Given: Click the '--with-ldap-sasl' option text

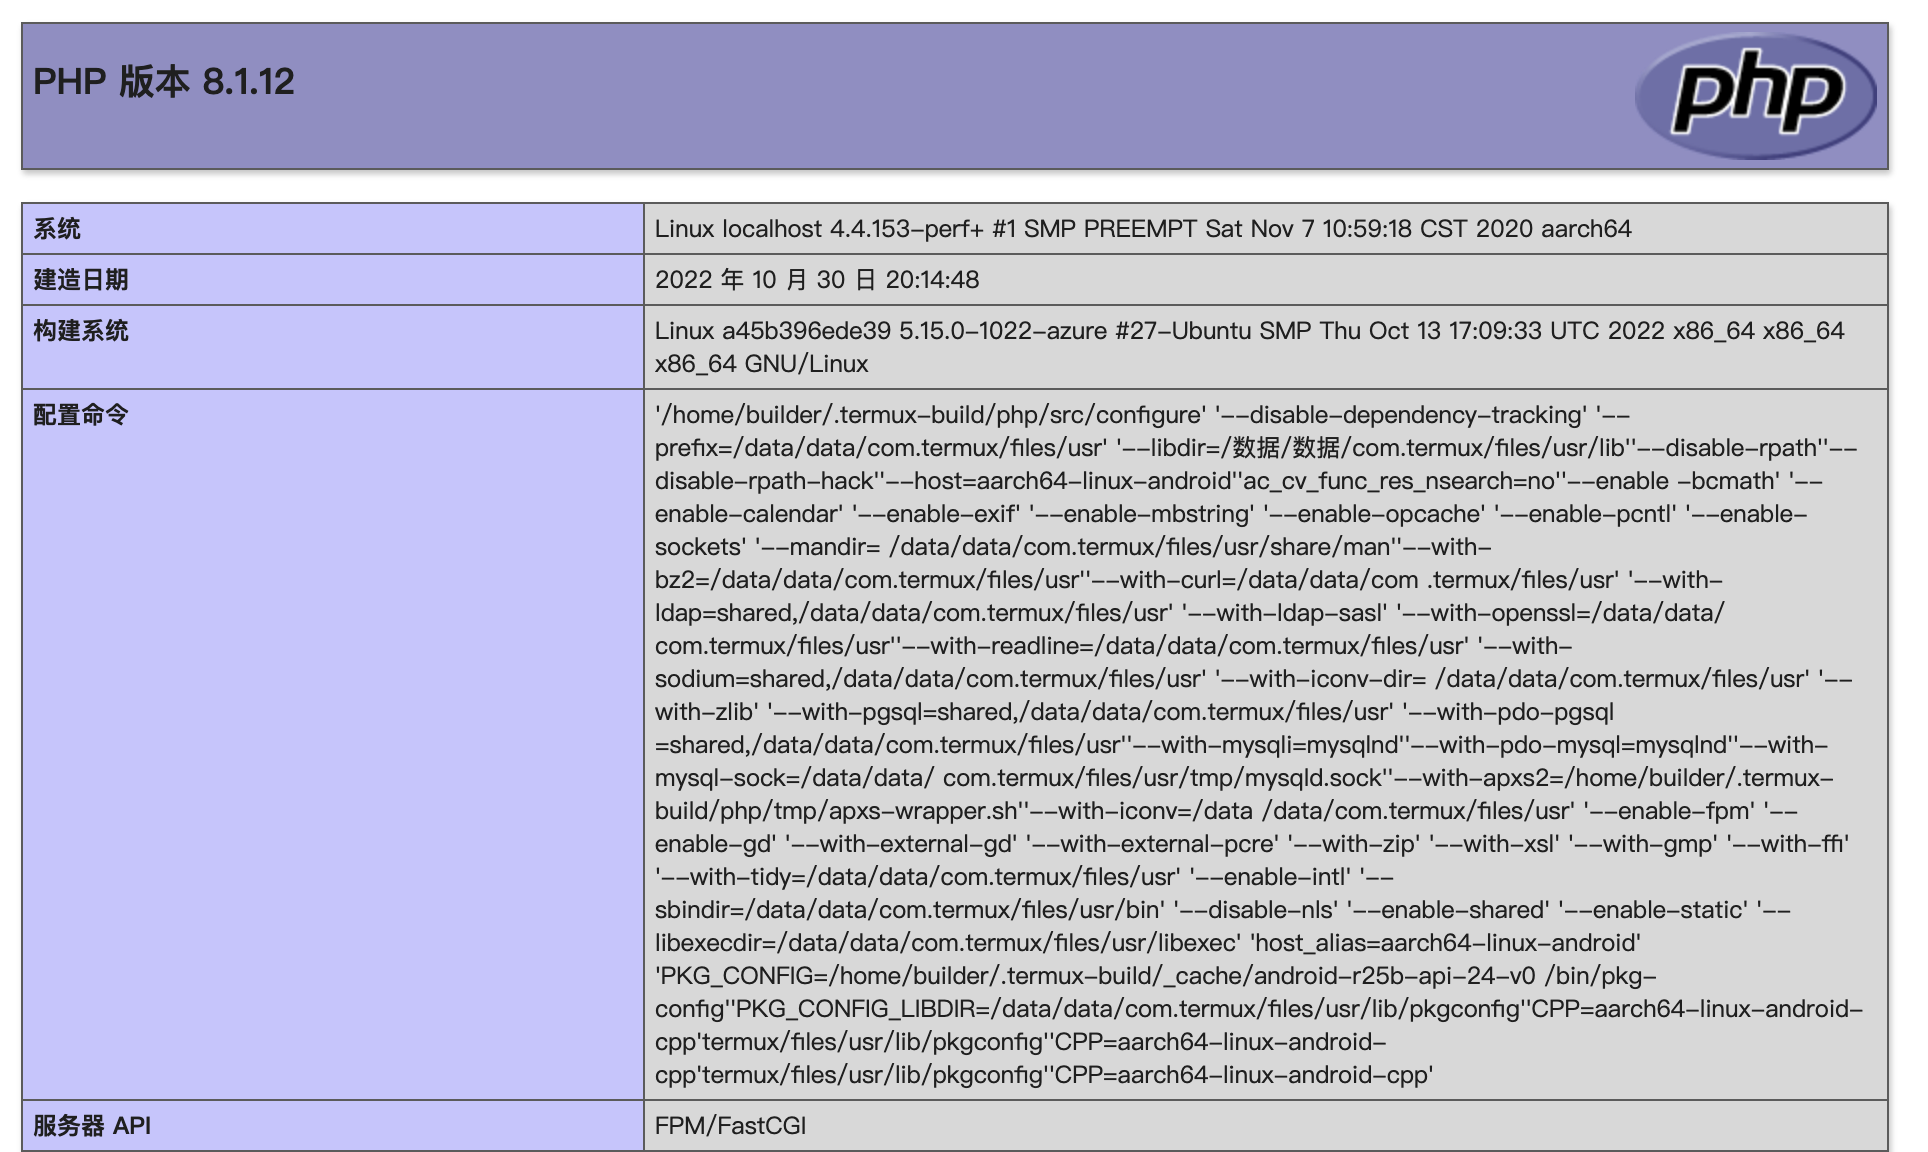Looking at the screenshot, I should click(x=1284, y=613).
